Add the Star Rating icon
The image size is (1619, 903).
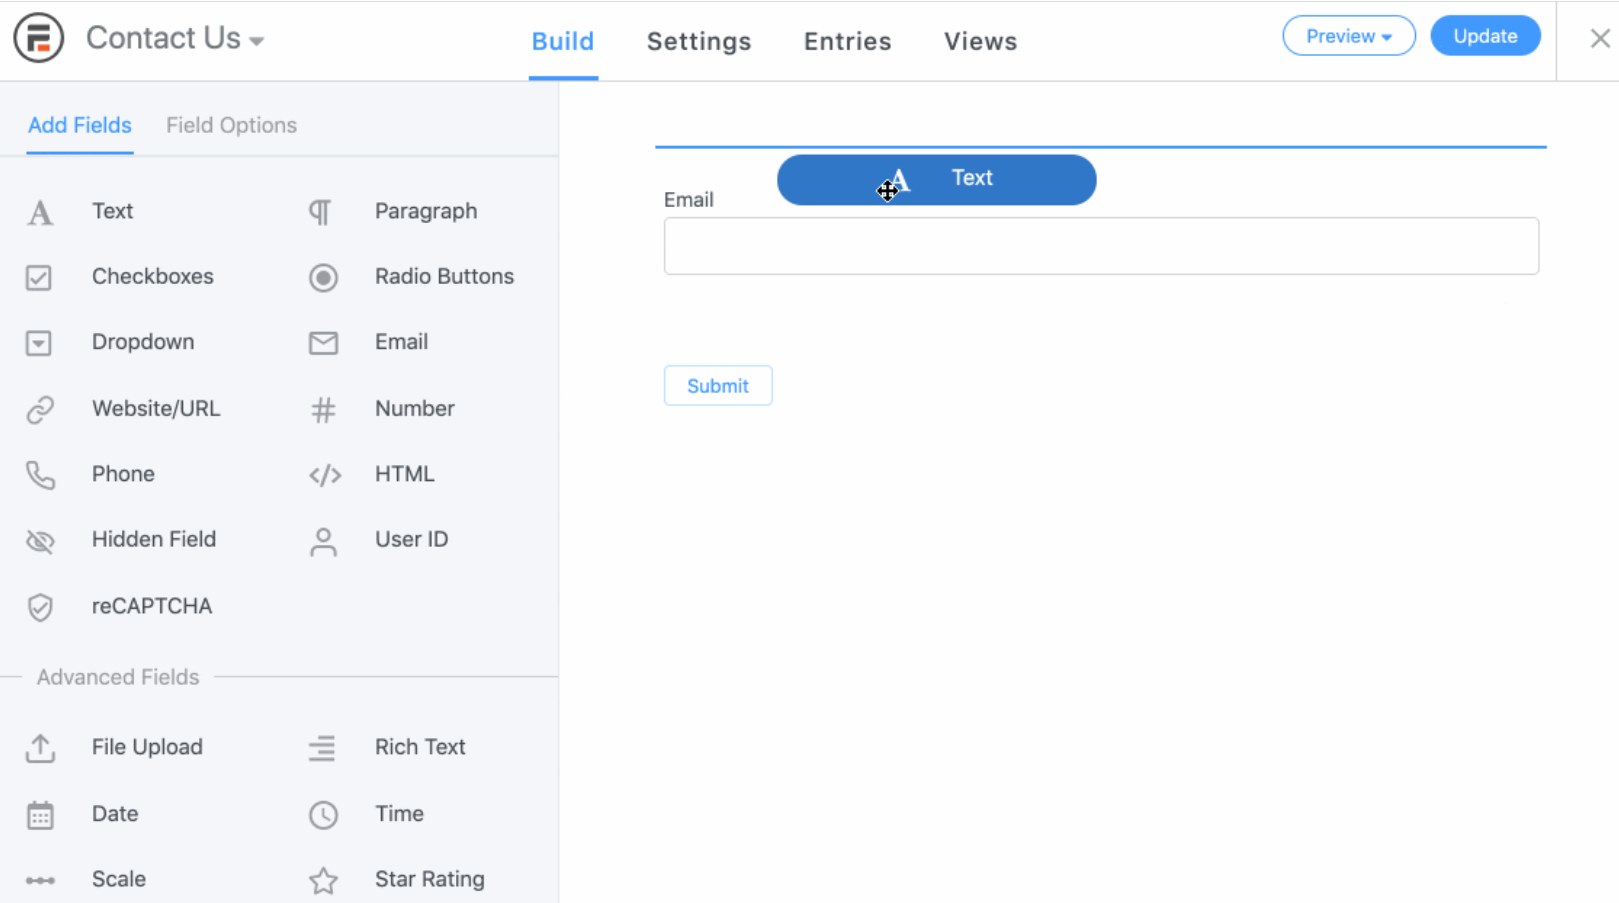tap(323, 880)
